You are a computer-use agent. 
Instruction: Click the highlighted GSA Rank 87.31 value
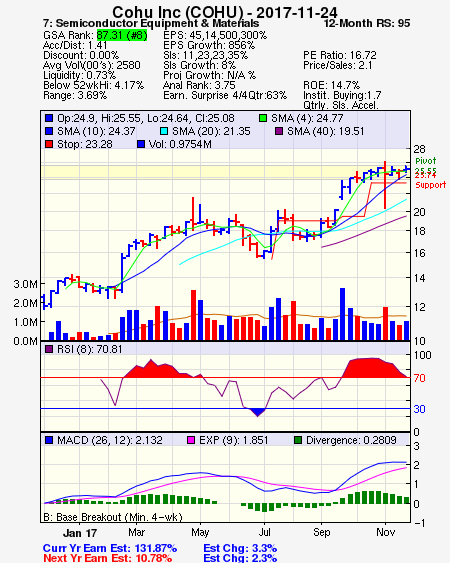coord(122,35)
